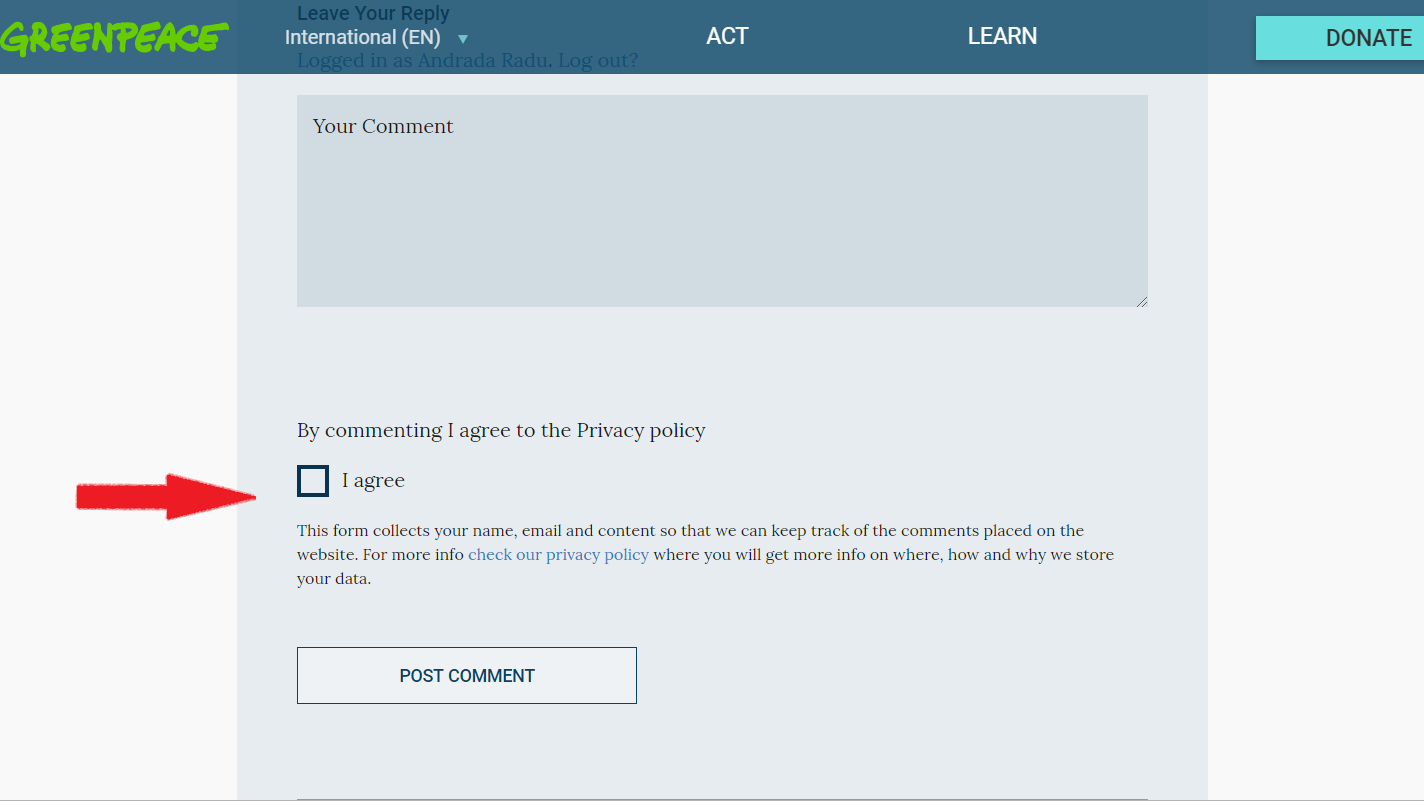Click the Log out? link
Viewport: 1424px width, 808px height.
[x=598, y=60]
